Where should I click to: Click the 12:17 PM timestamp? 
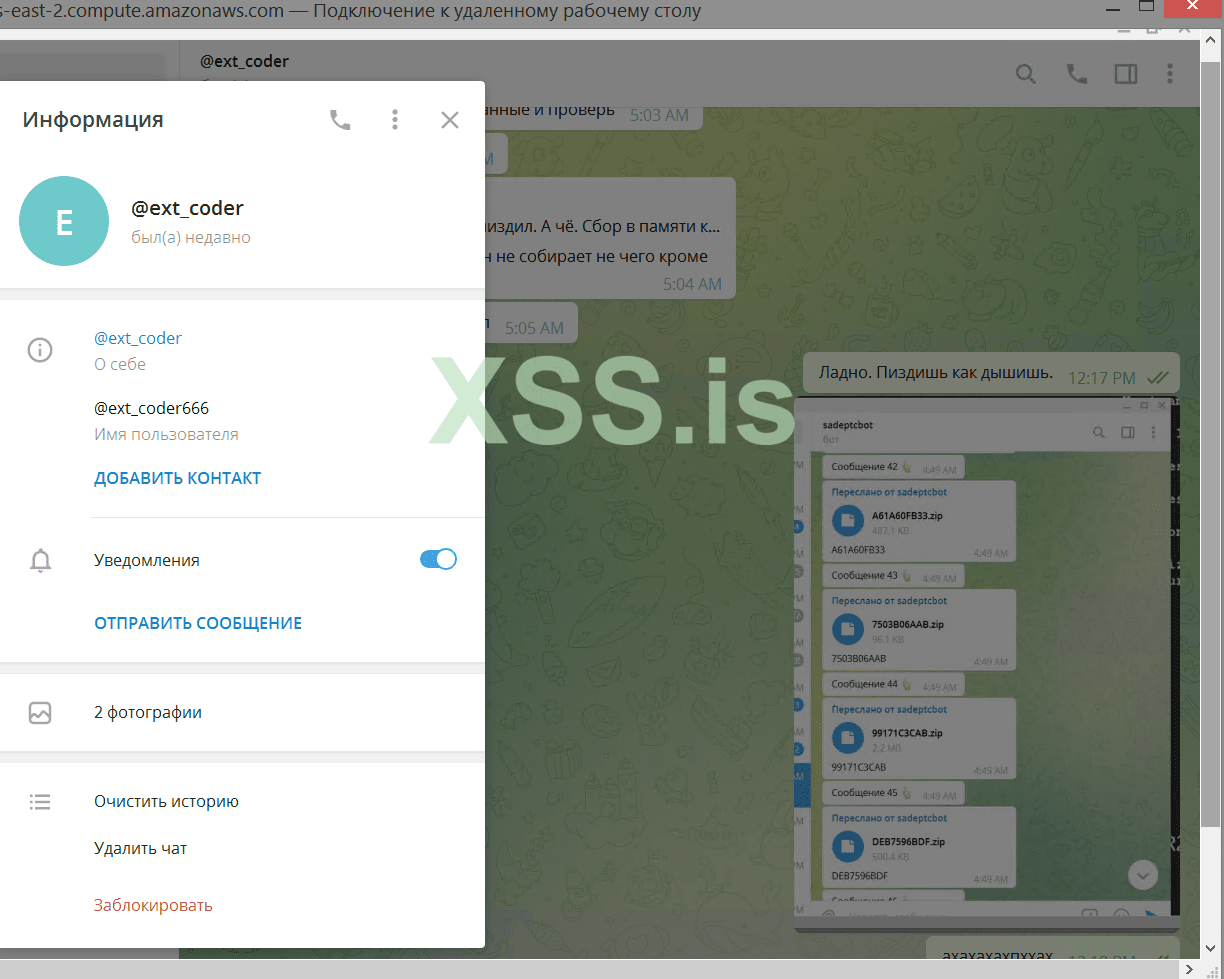point(1102,378)
